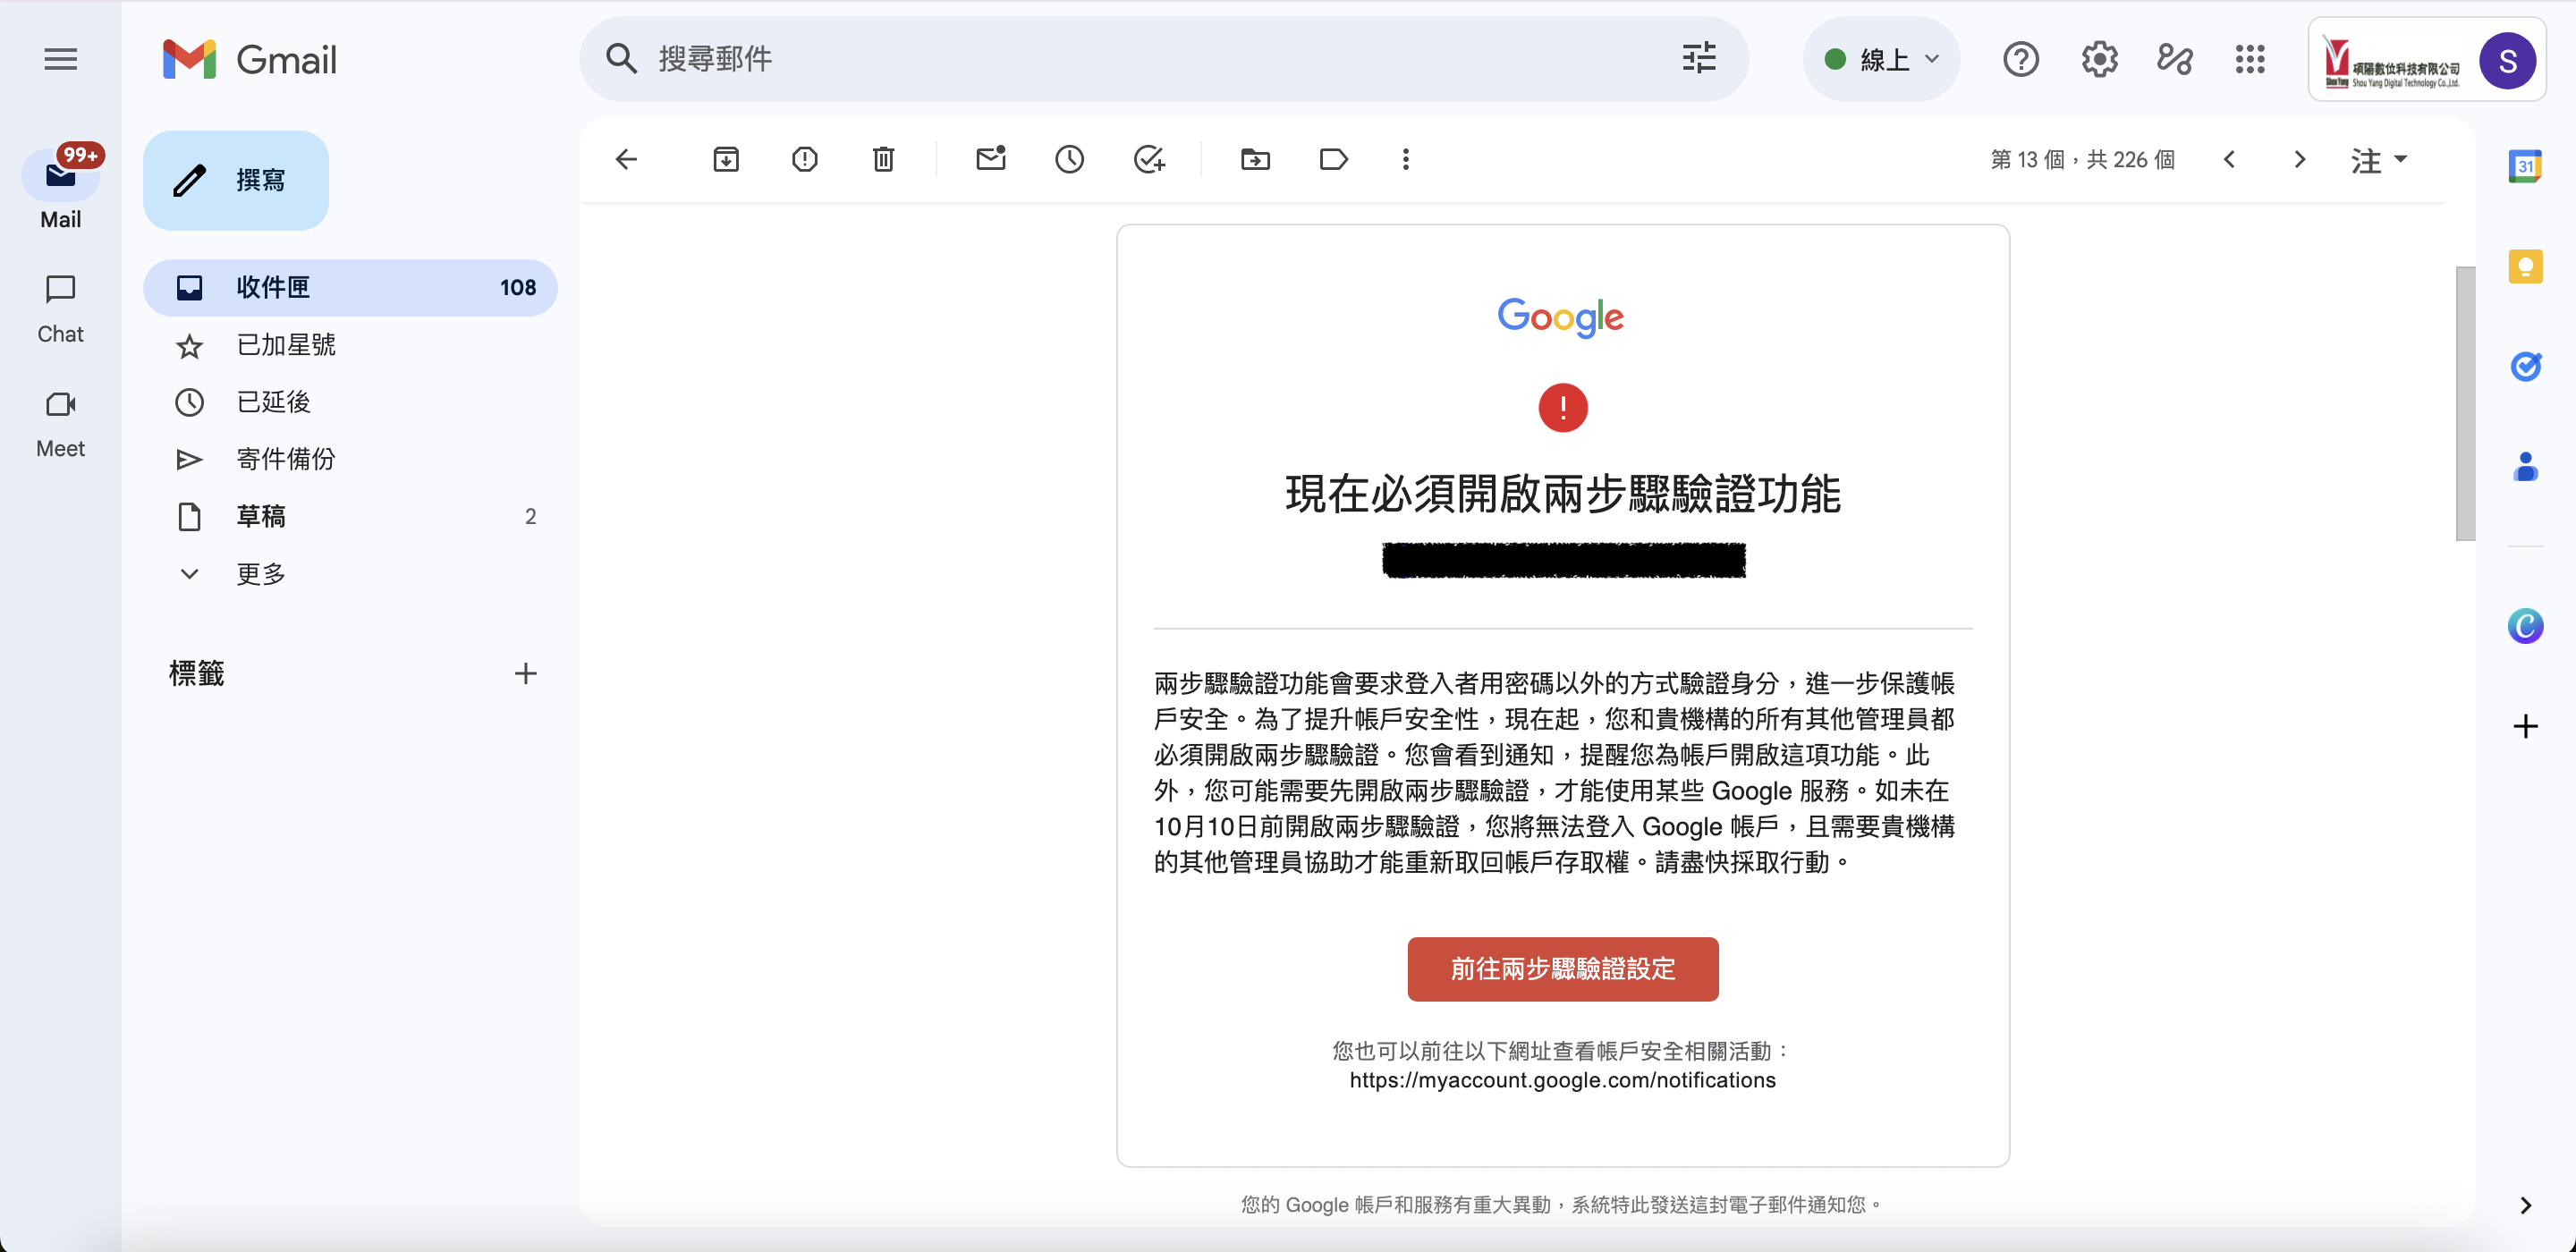Snooze this email with the clock icon
2576x1252 pixels.
pyautogui.click(x=1069, y=159)
